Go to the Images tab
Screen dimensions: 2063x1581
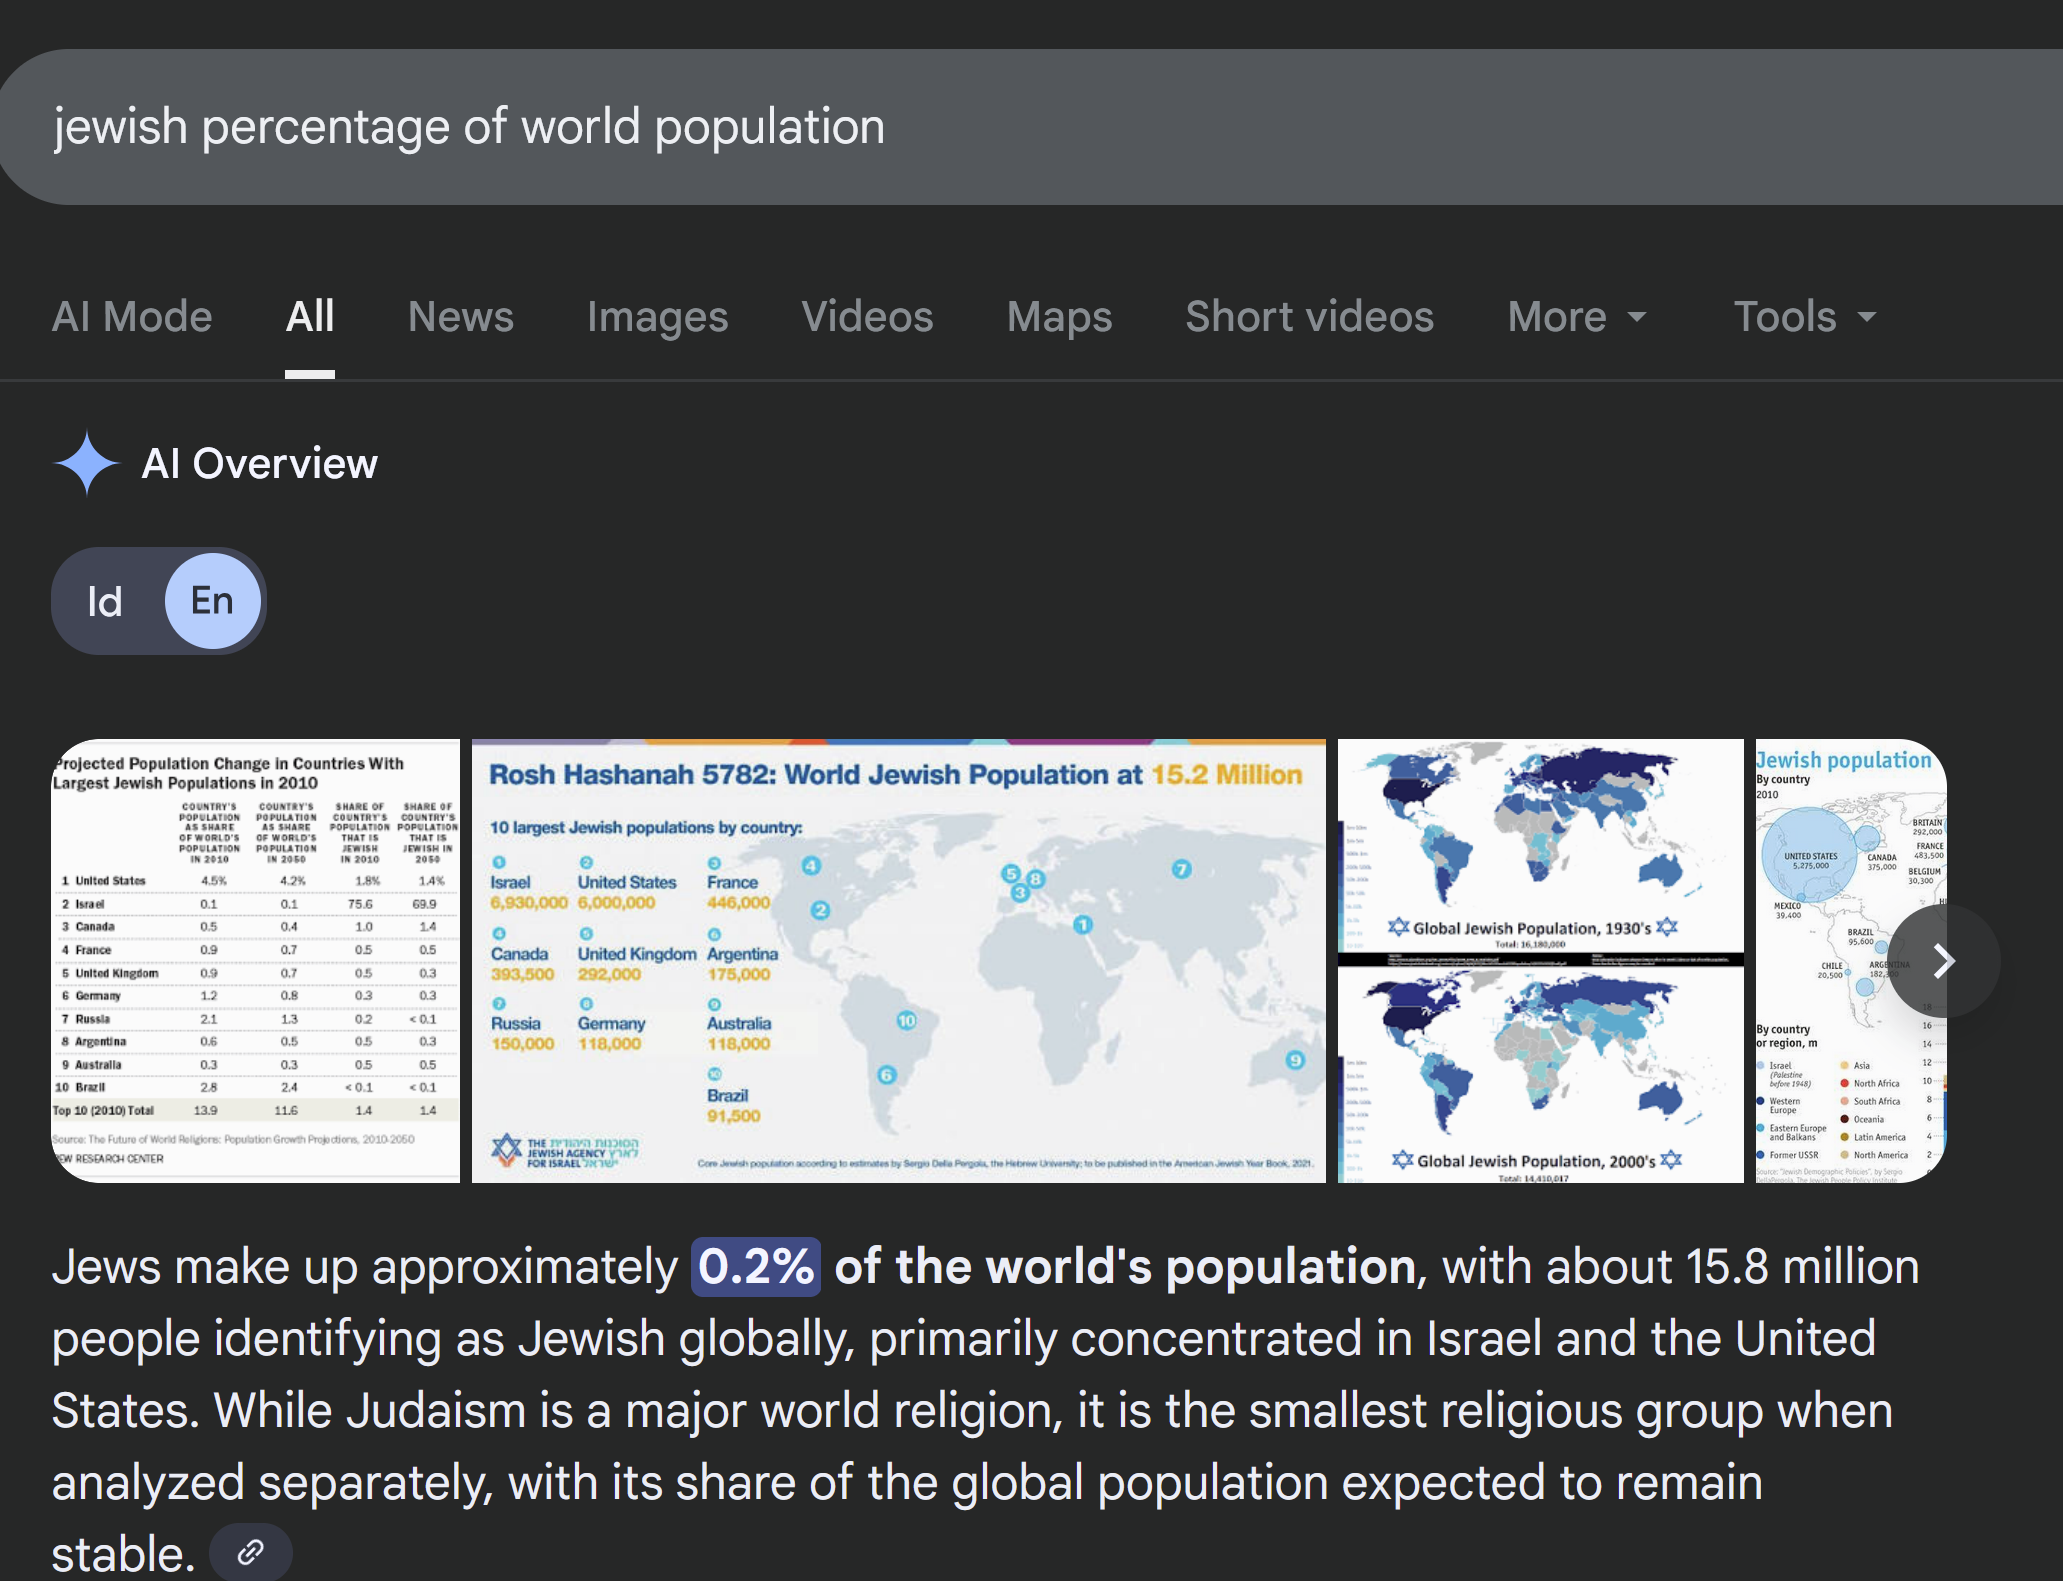tap(657, 317)
